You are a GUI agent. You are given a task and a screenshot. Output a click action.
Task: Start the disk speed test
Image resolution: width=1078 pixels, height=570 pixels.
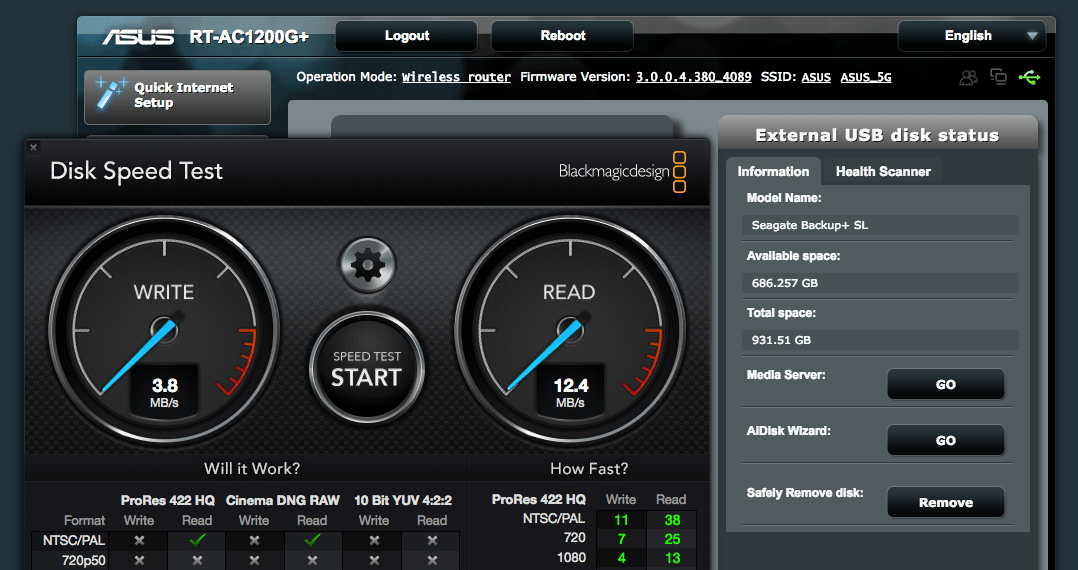tap(367, 369)
